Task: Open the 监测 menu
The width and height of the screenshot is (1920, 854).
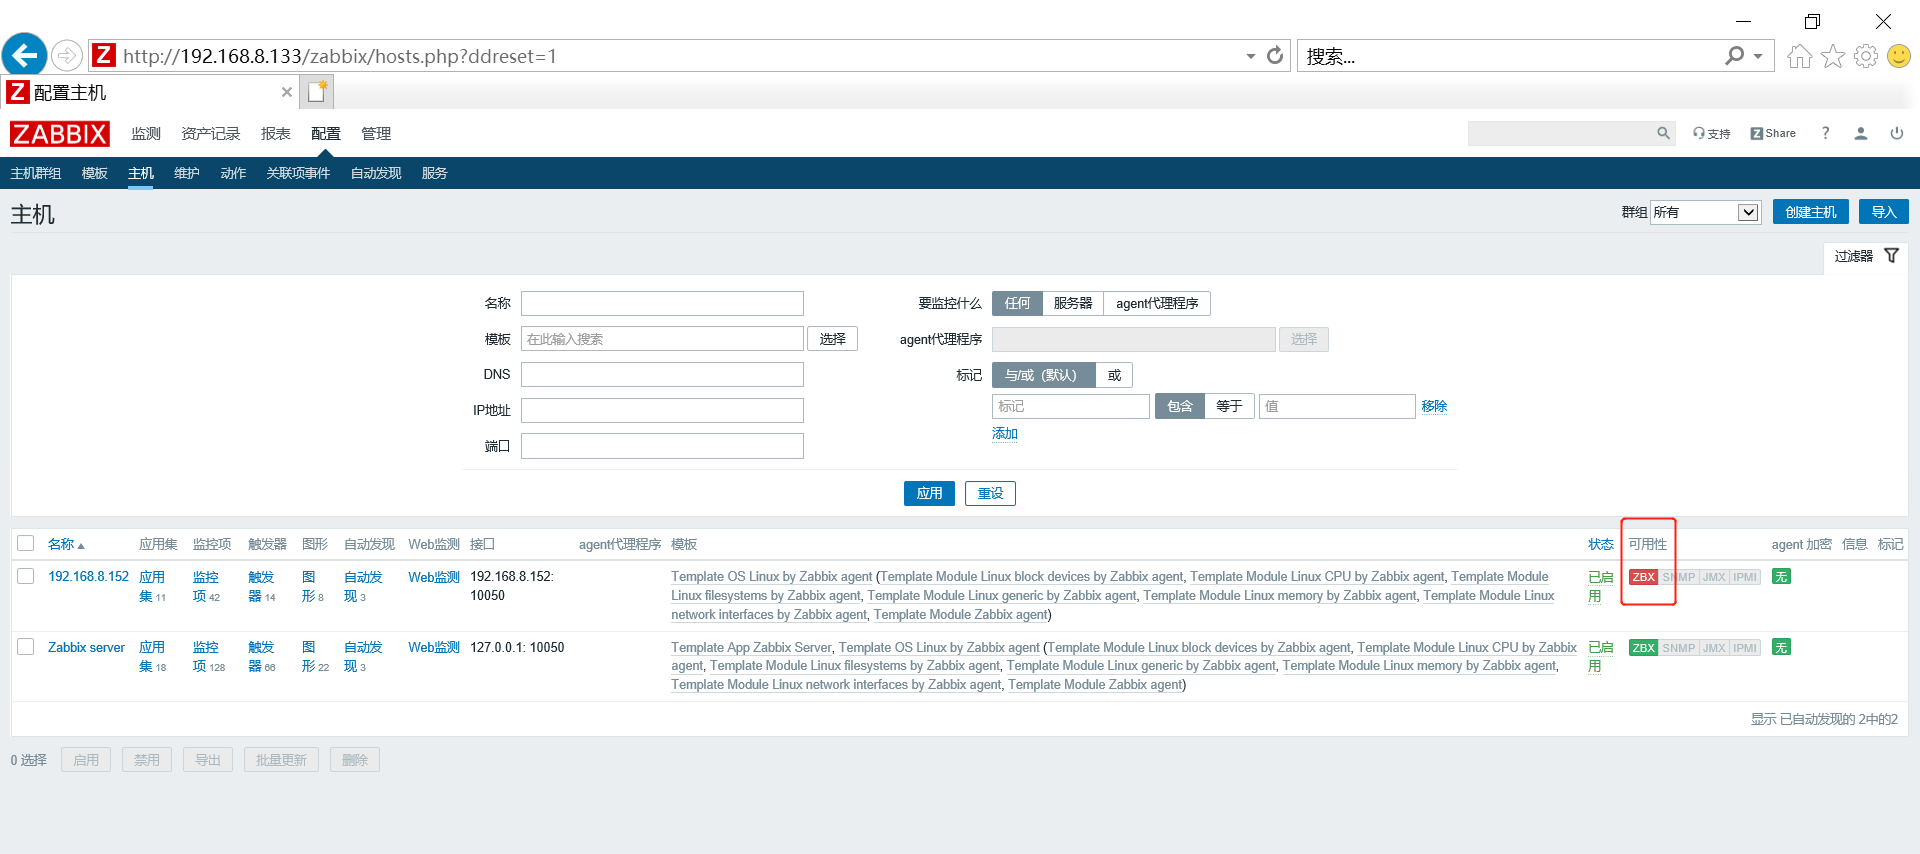Action: [x=146, y=133]
